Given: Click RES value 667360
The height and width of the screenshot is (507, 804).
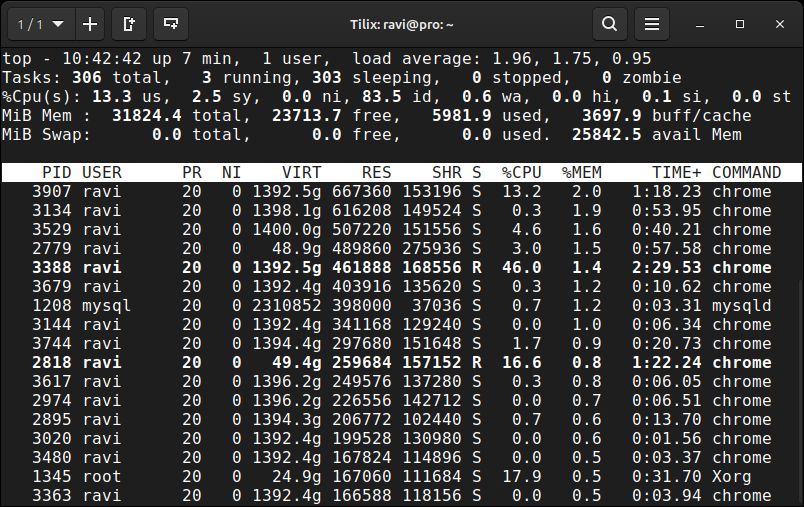Looking at the screenshot, I should coord(361,191).
